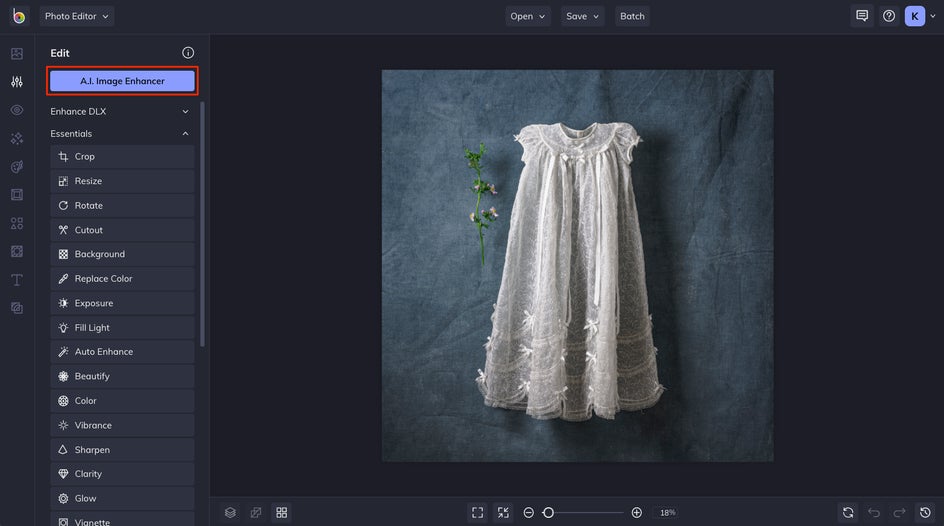Image resolution: width=944 pixels, height=526 pixels.
Task: Open the Textures sidebar icon
Action: [x=17, y=308]
